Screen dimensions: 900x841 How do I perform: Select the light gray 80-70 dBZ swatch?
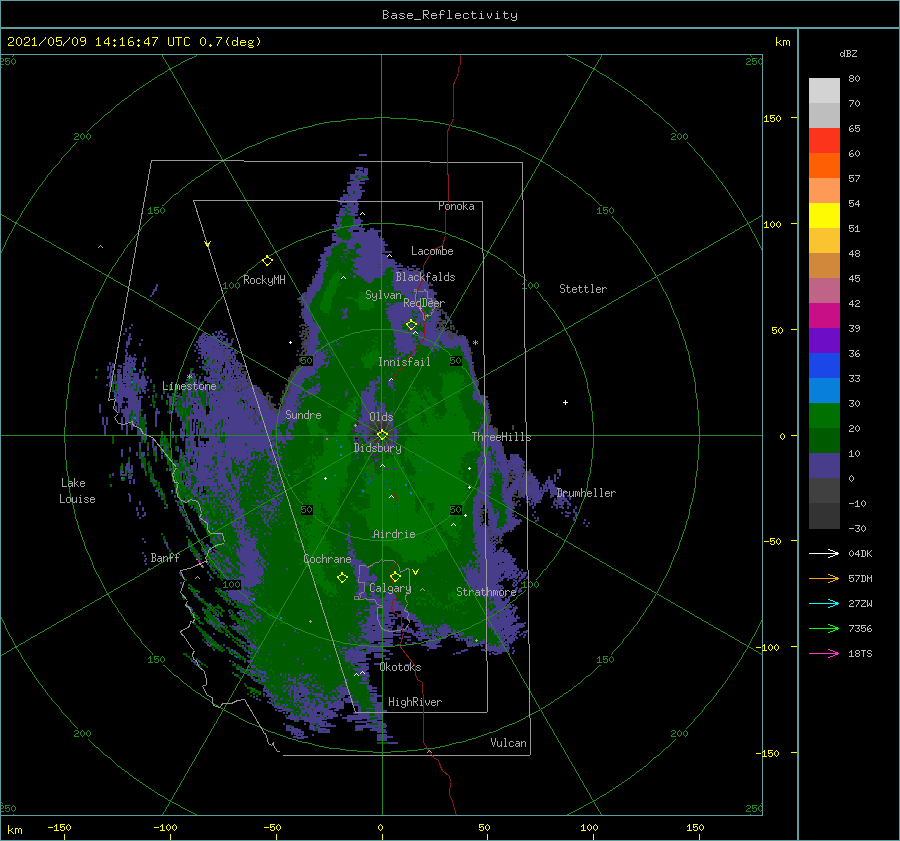tap(824, 91)
